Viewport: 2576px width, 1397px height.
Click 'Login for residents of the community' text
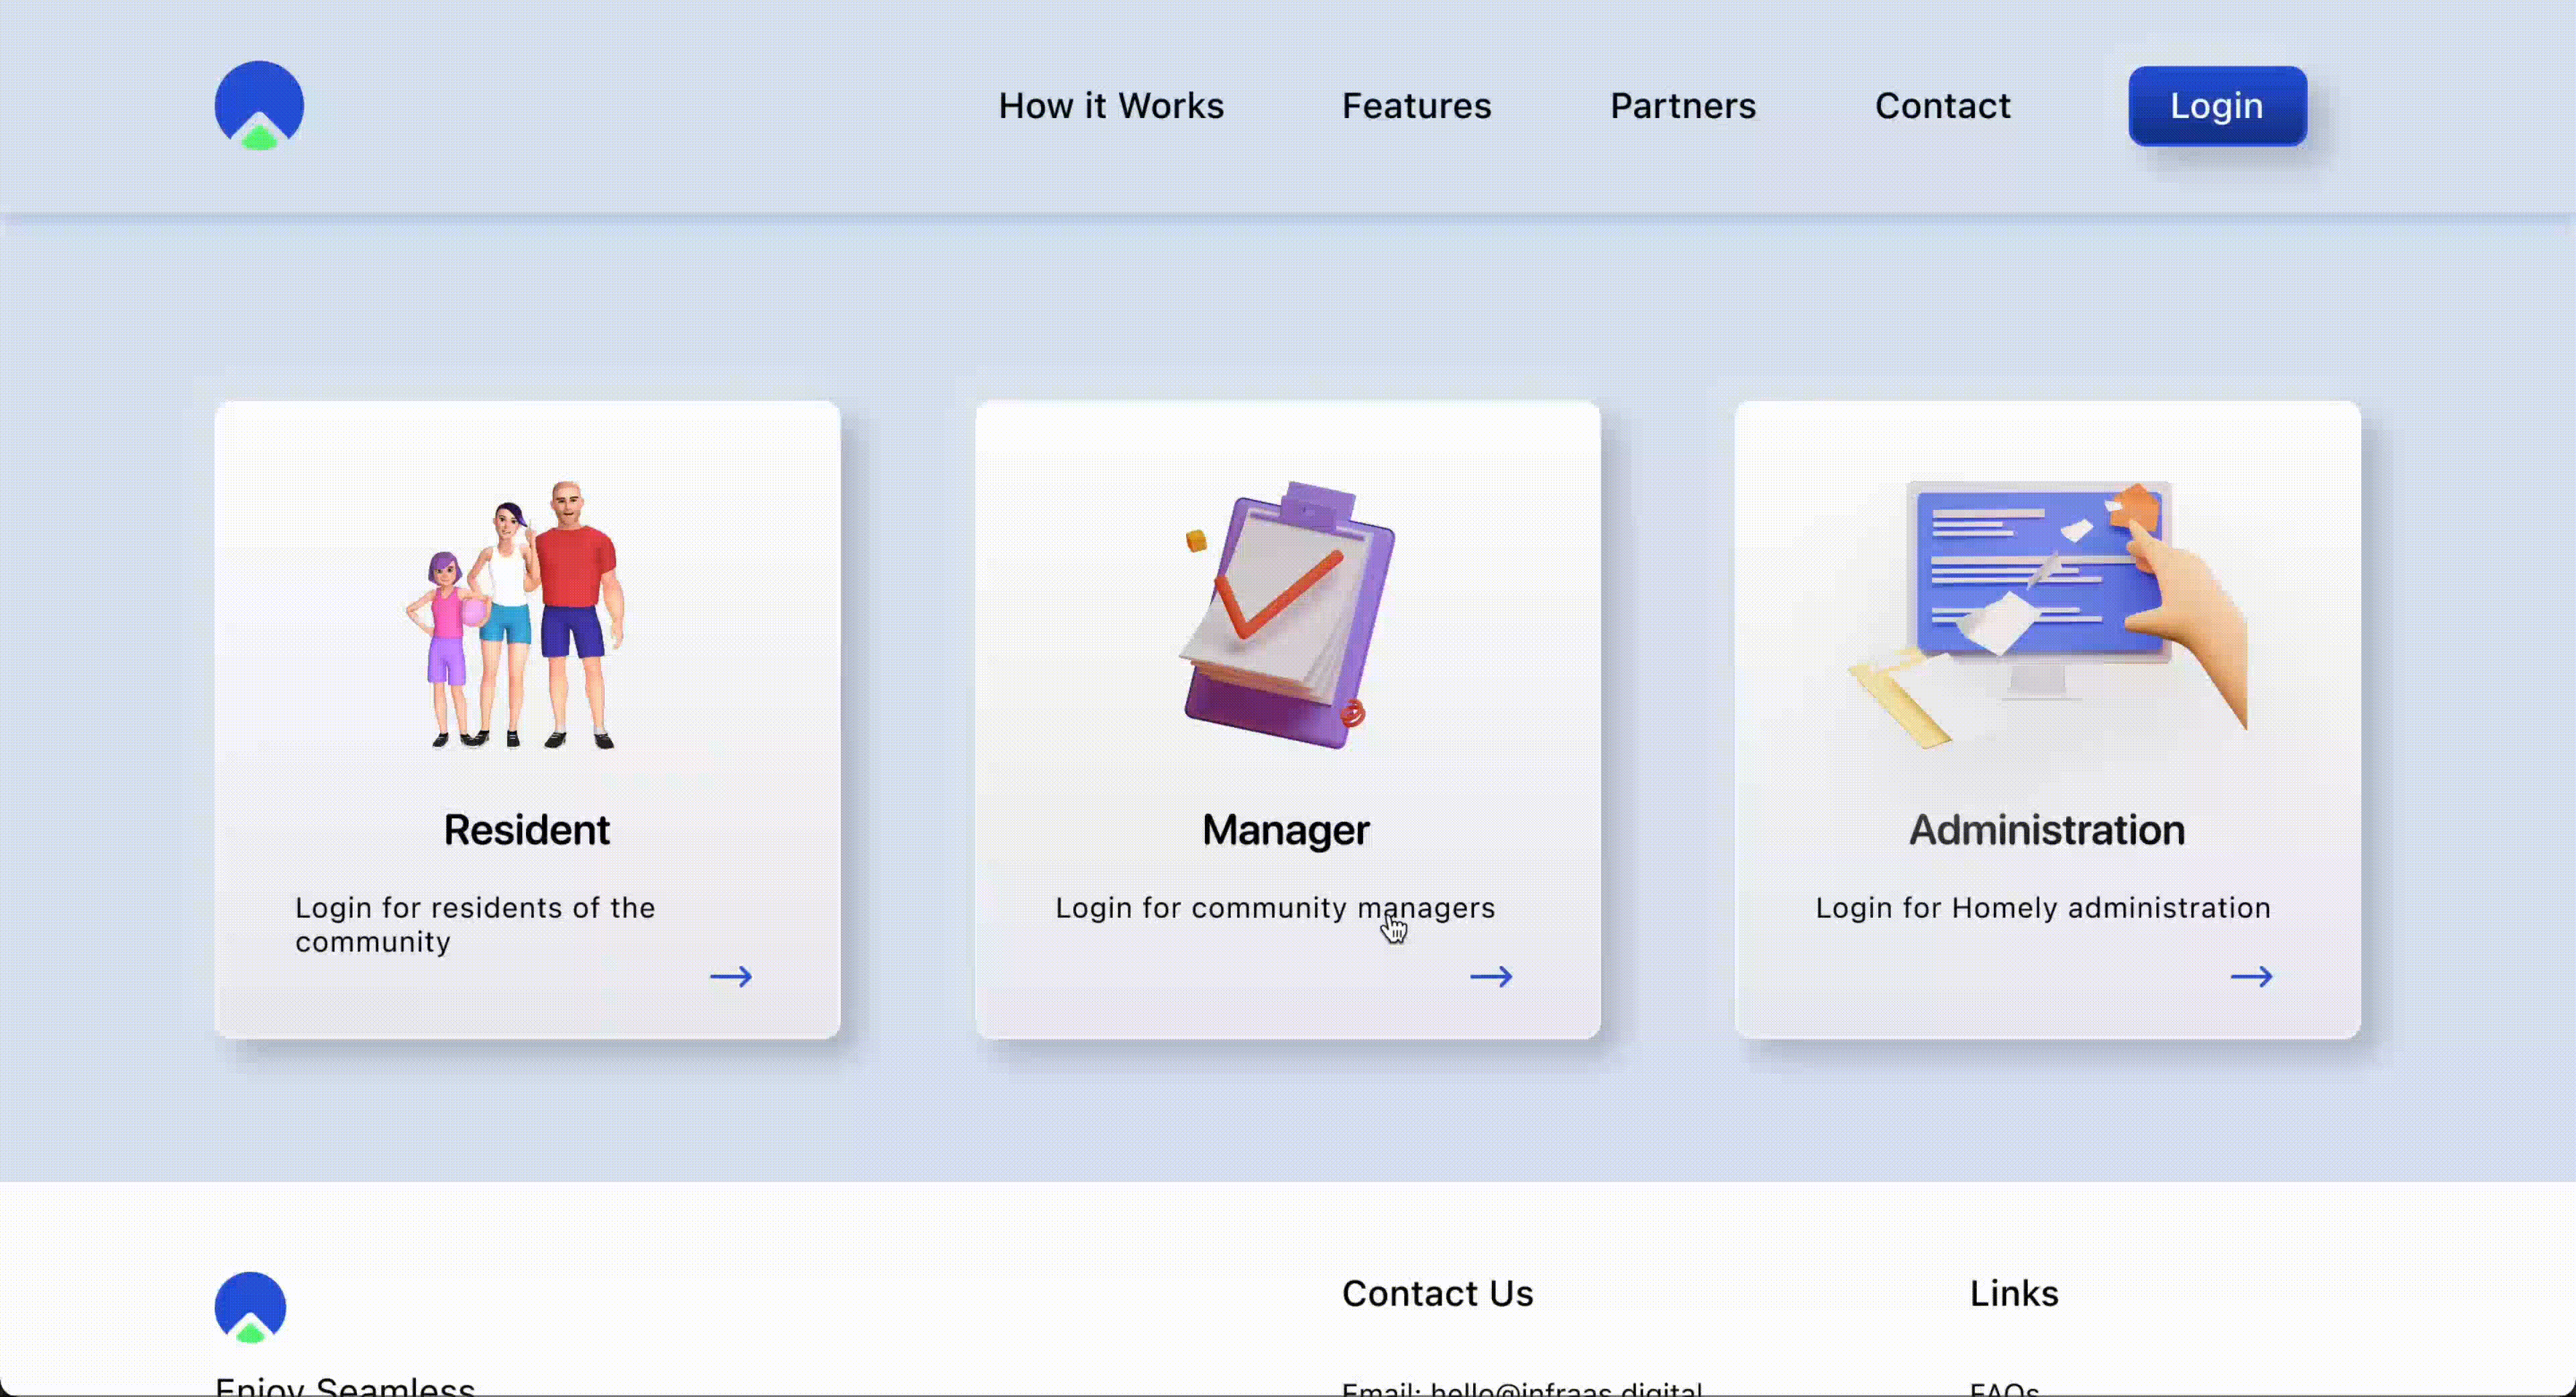[x=474, y=924]
